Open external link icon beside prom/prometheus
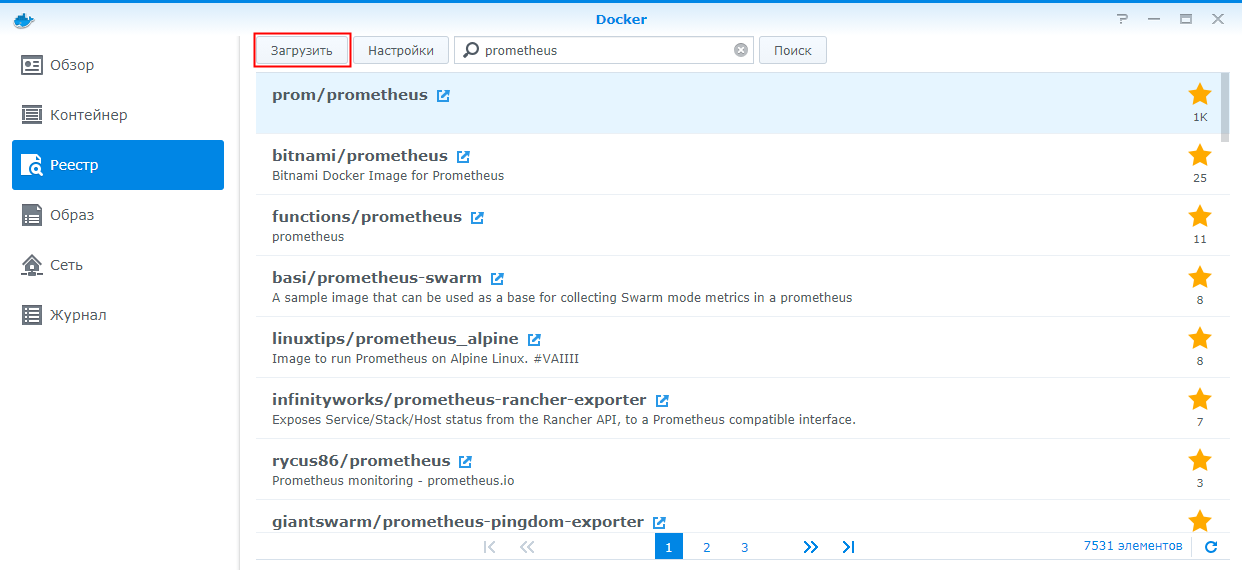The height and width of the screenshot is (570, 1242). (x=443, y=96)
